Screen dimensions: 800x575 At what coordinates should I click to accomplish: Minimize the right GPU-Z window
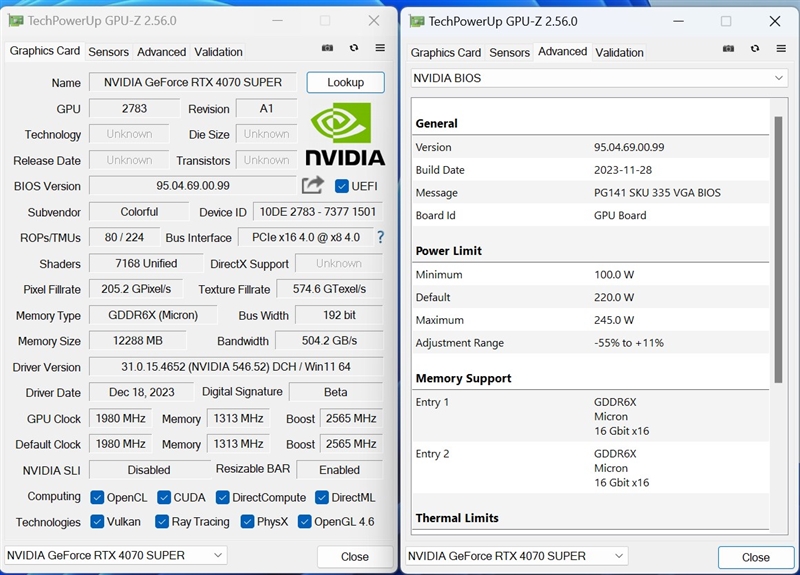point(678,21)
